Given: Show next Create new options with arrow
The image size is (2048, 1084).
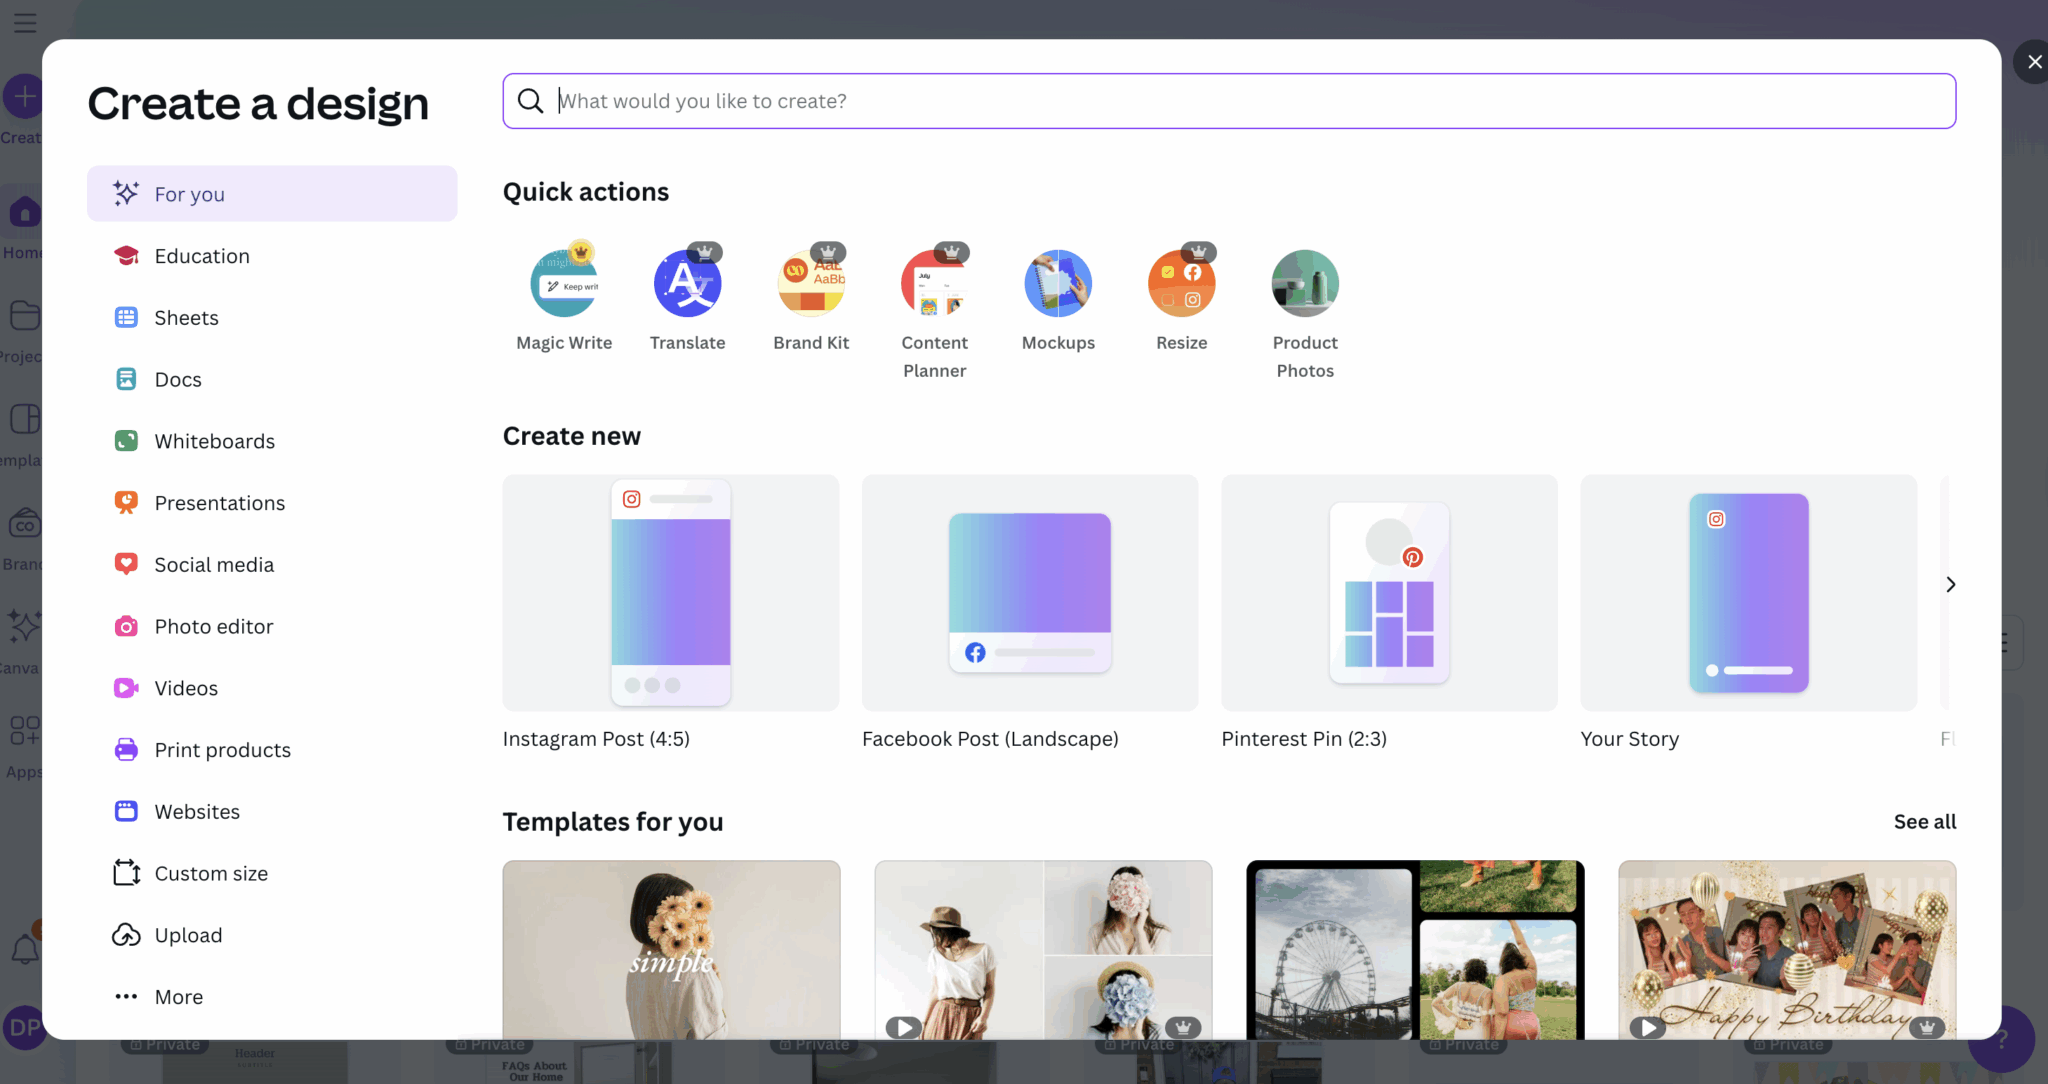Looking at the screenshot, I should click(1950, 584).
